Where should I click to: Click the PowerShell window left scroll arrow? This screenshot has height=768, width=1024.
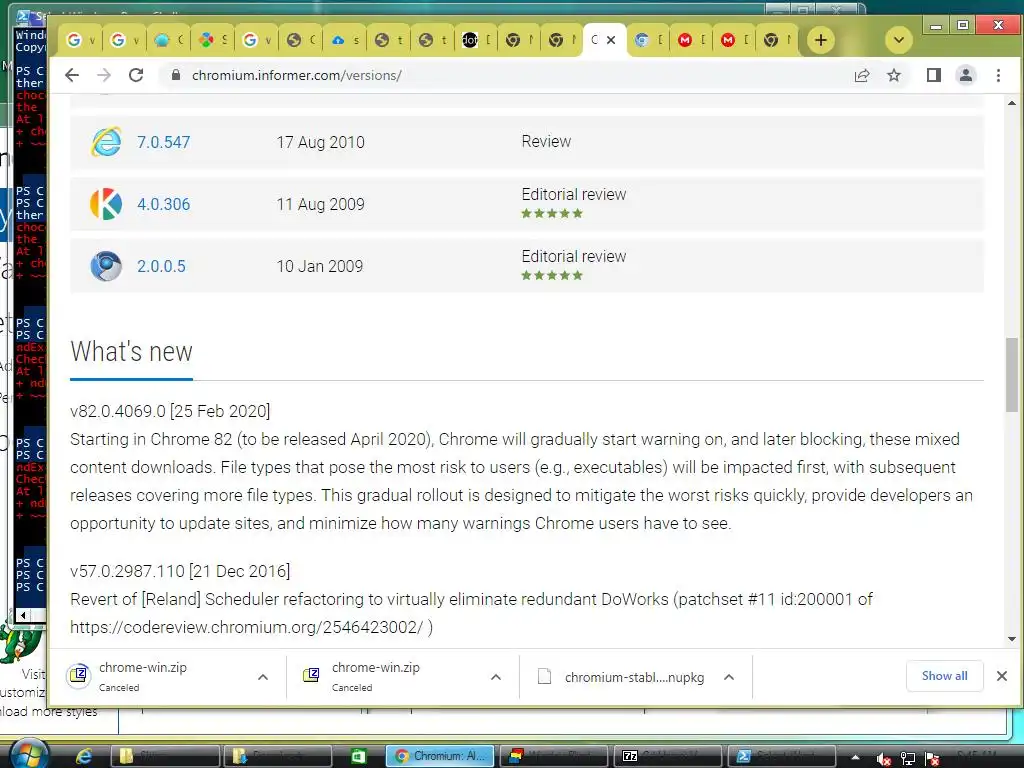point(23,615)
